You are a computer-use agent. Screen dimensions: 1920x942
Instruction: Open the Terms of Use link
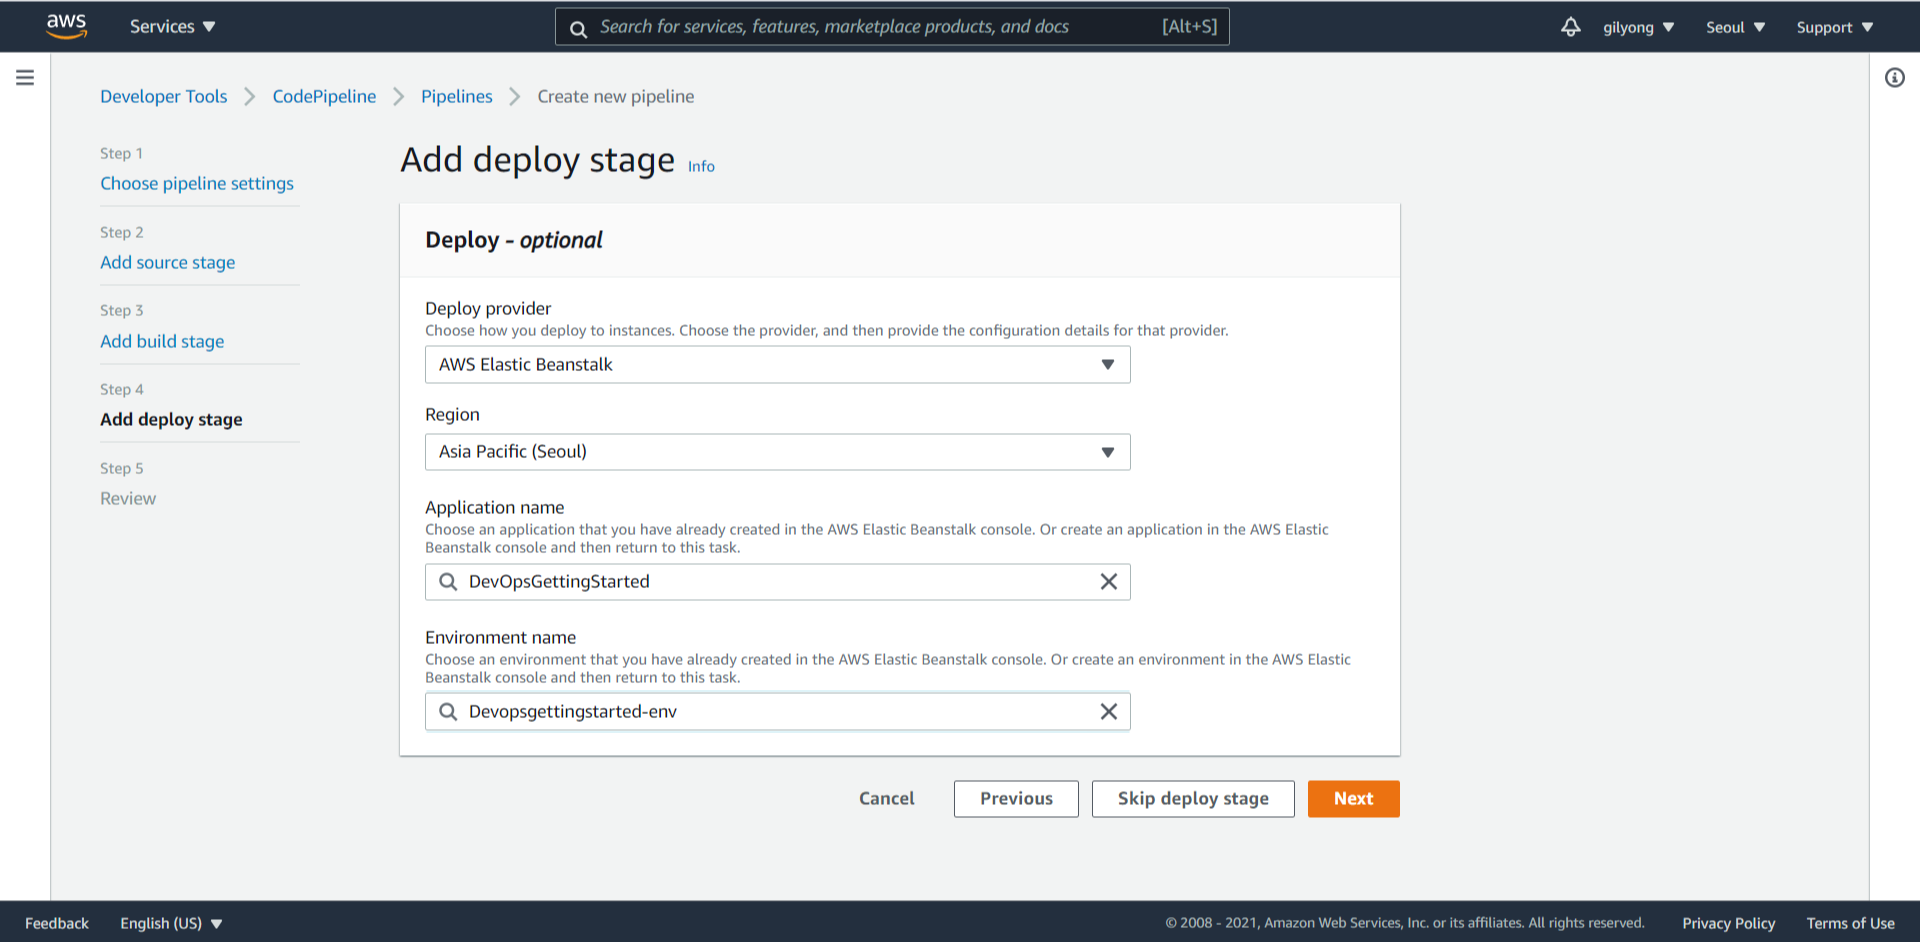[x=1851, y=923]
